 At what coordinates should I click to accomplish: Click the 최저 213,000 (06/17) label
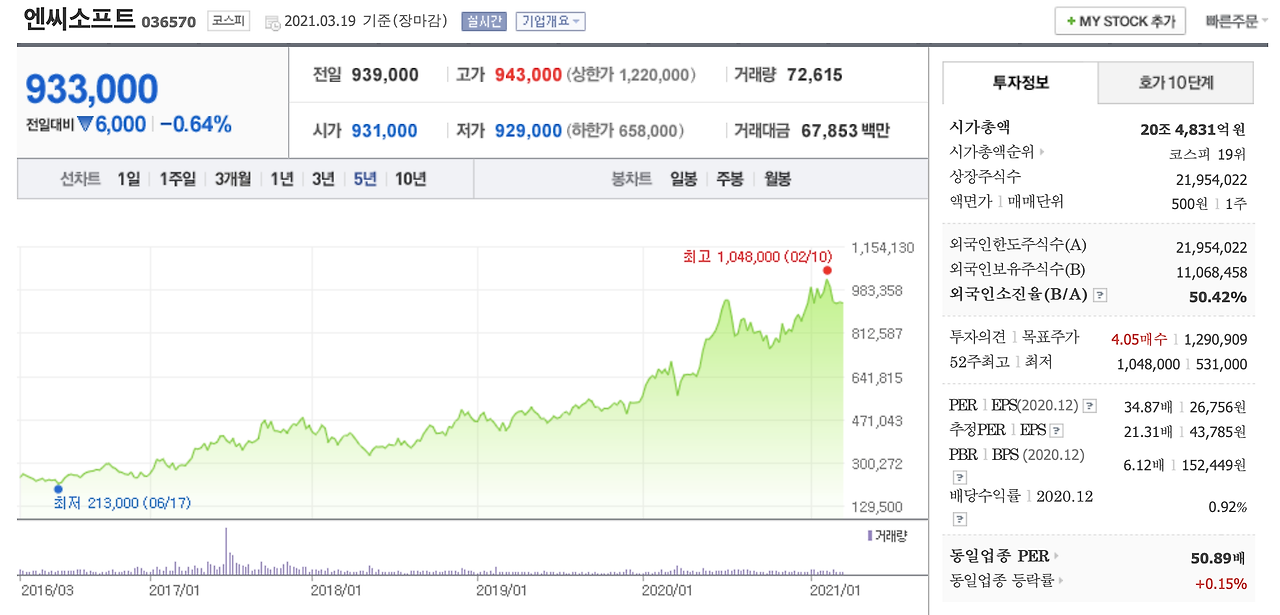(x=122, y=503)
